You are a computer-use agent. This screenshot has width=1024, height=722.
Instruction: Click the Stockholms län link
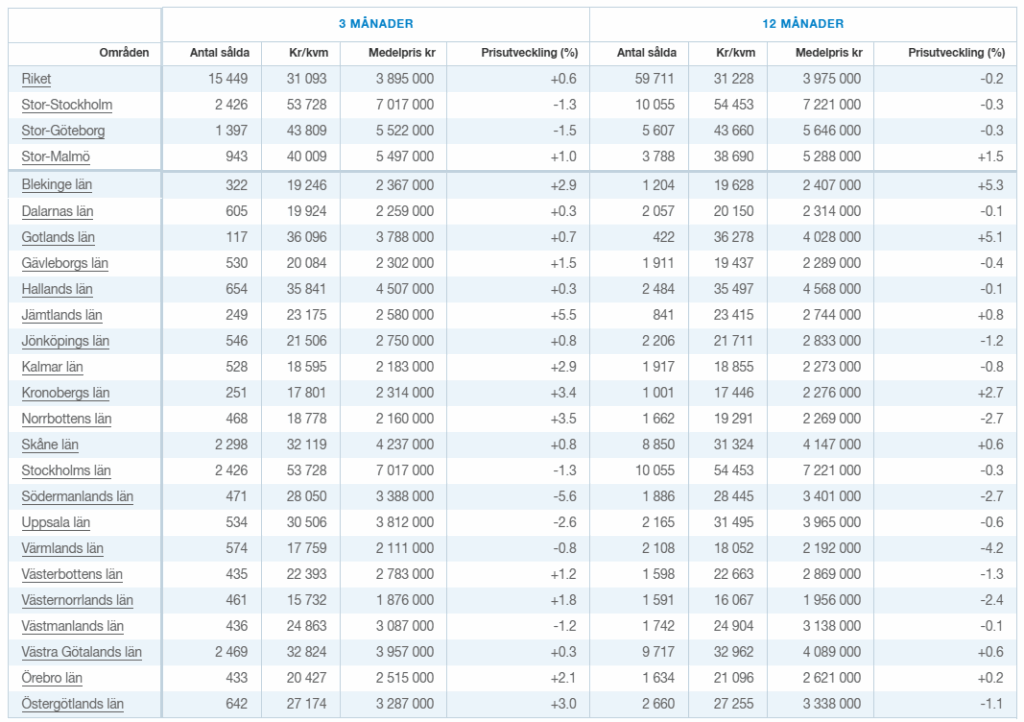click(66, 471)
